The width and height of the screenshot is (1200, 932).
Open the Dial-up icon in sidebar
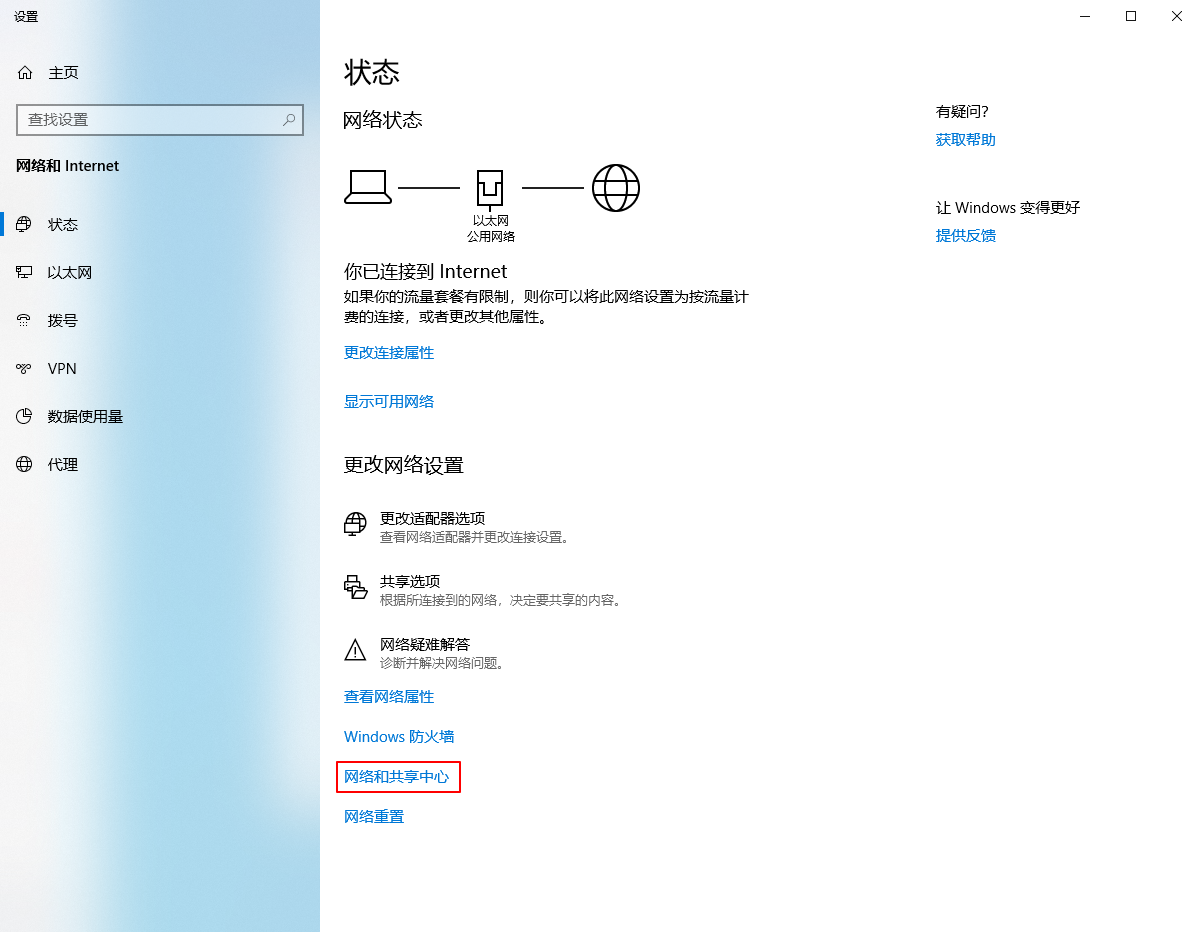tap(25, 320)
